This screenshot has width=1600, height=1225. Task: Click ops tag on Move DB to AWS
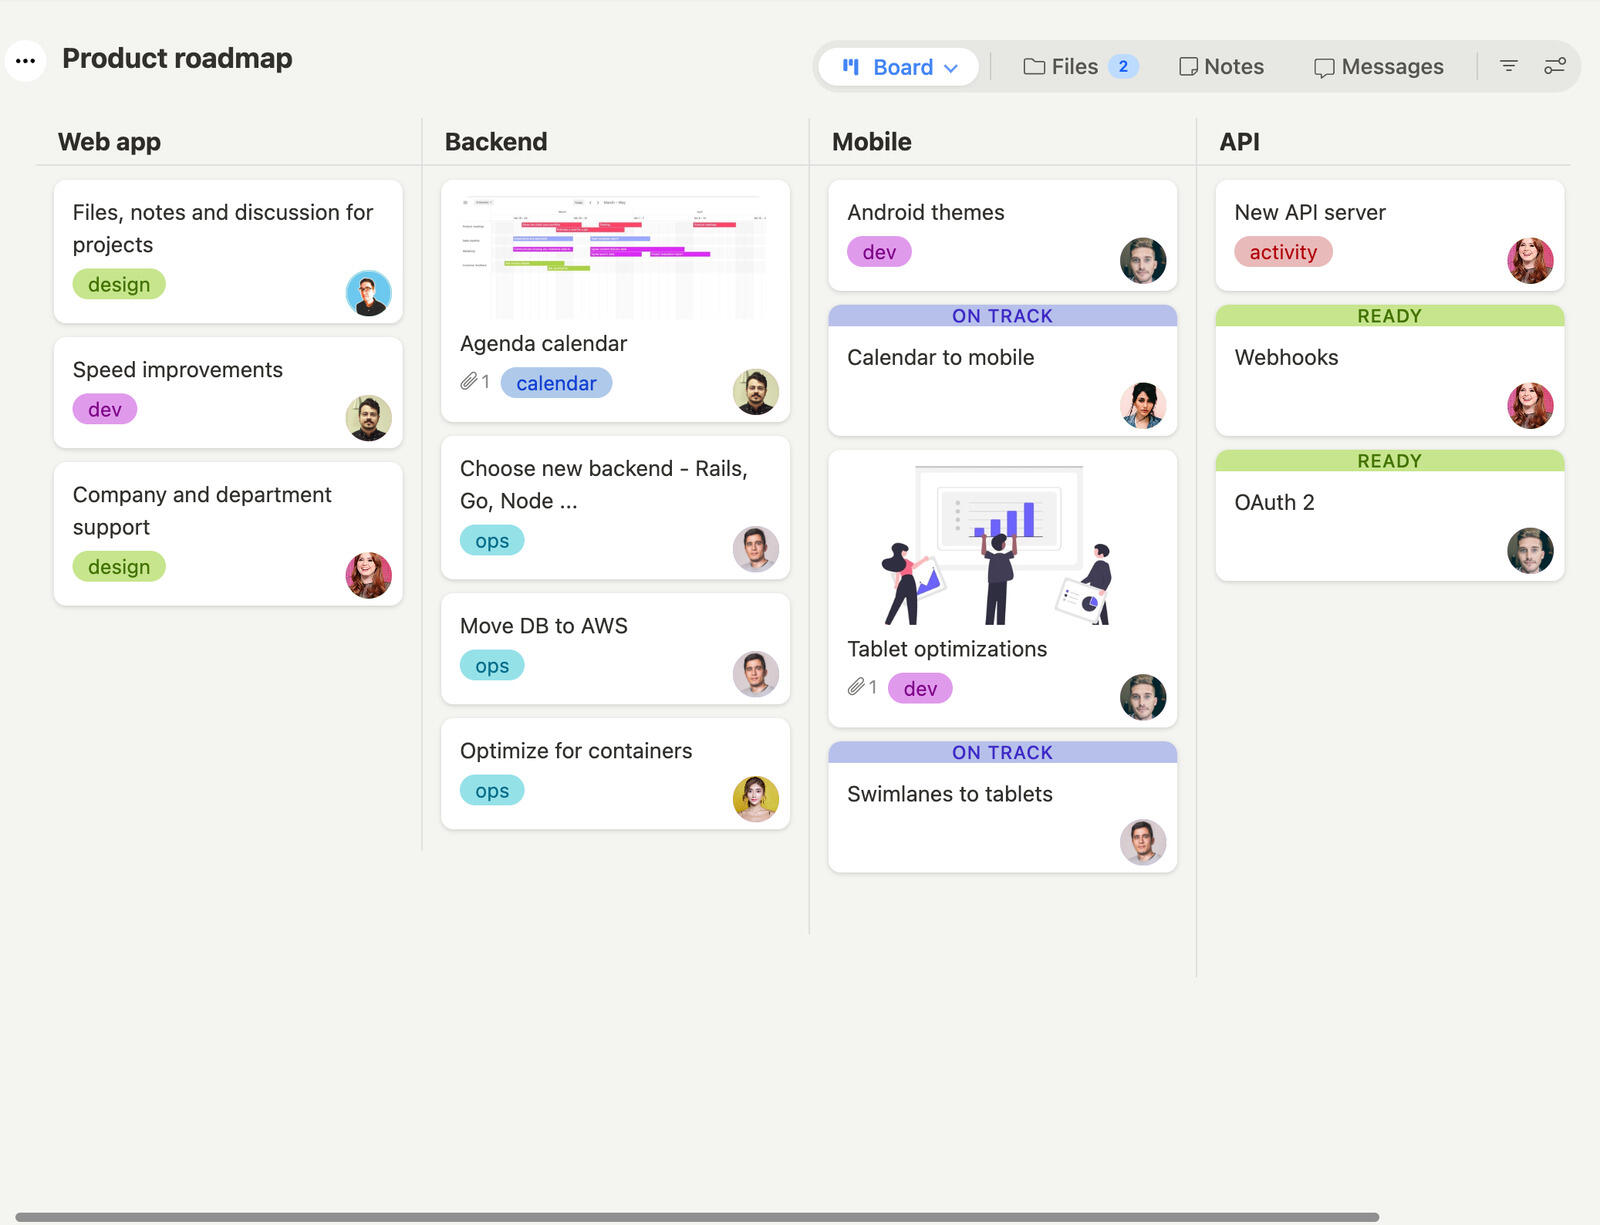[492, 666]
